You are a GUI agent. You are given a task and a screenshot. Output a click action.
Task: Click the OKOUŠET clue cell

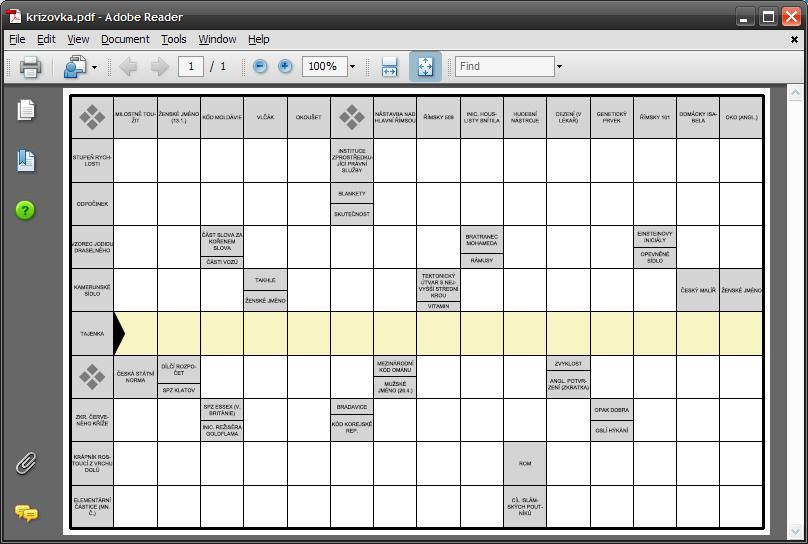(309, 117)
